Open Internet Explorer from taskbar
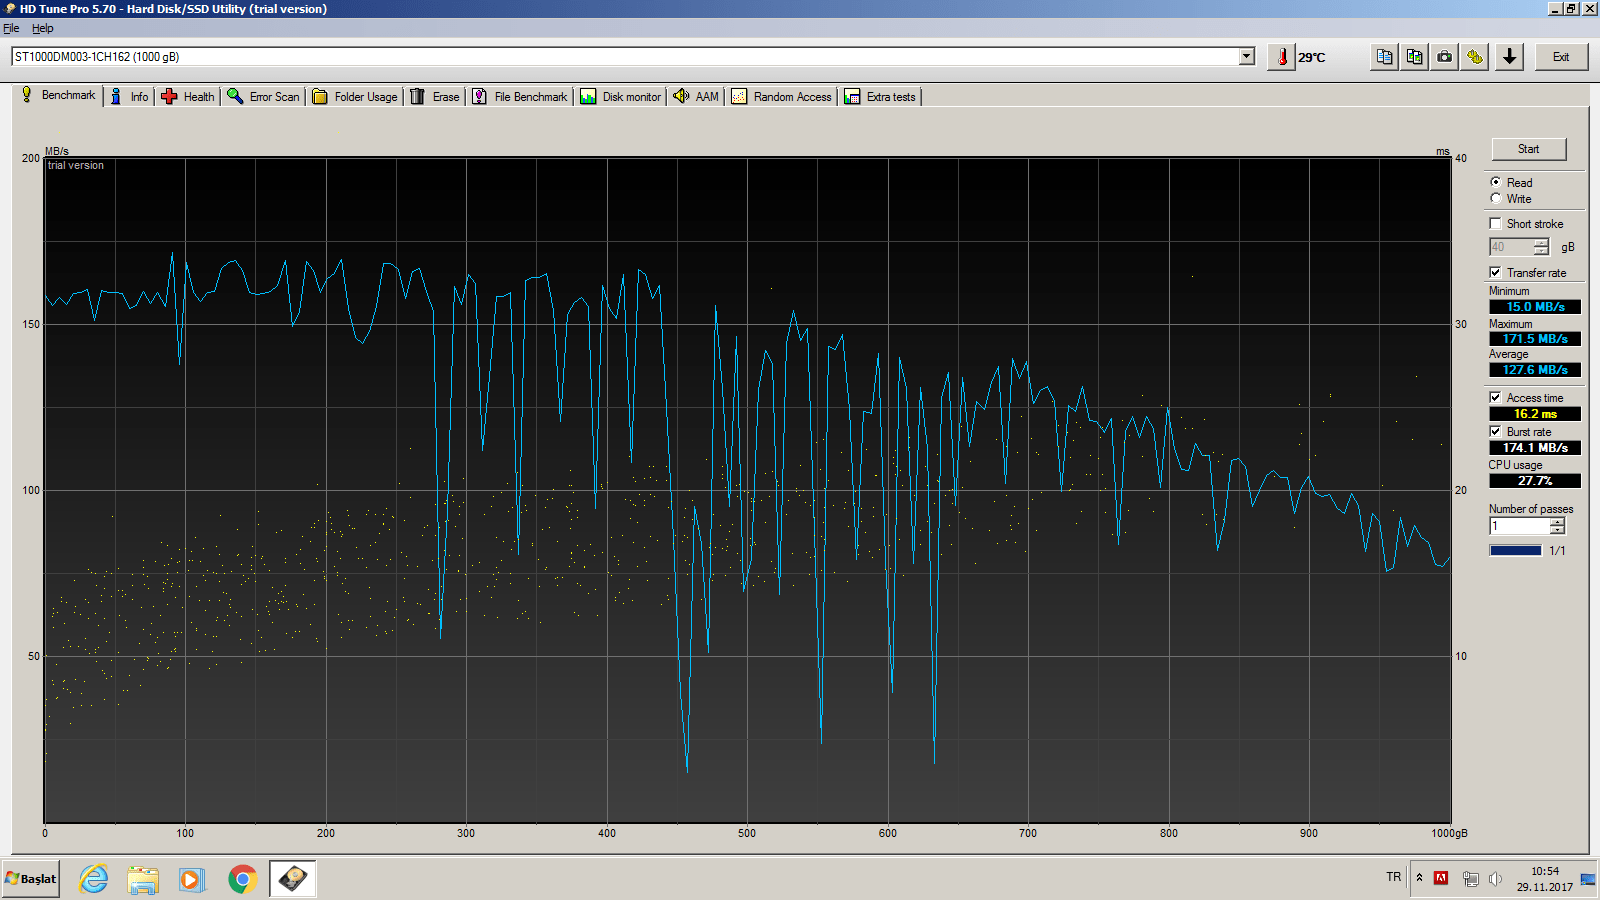The width and height of the screenshot is (1600, 900). (93, 879)
